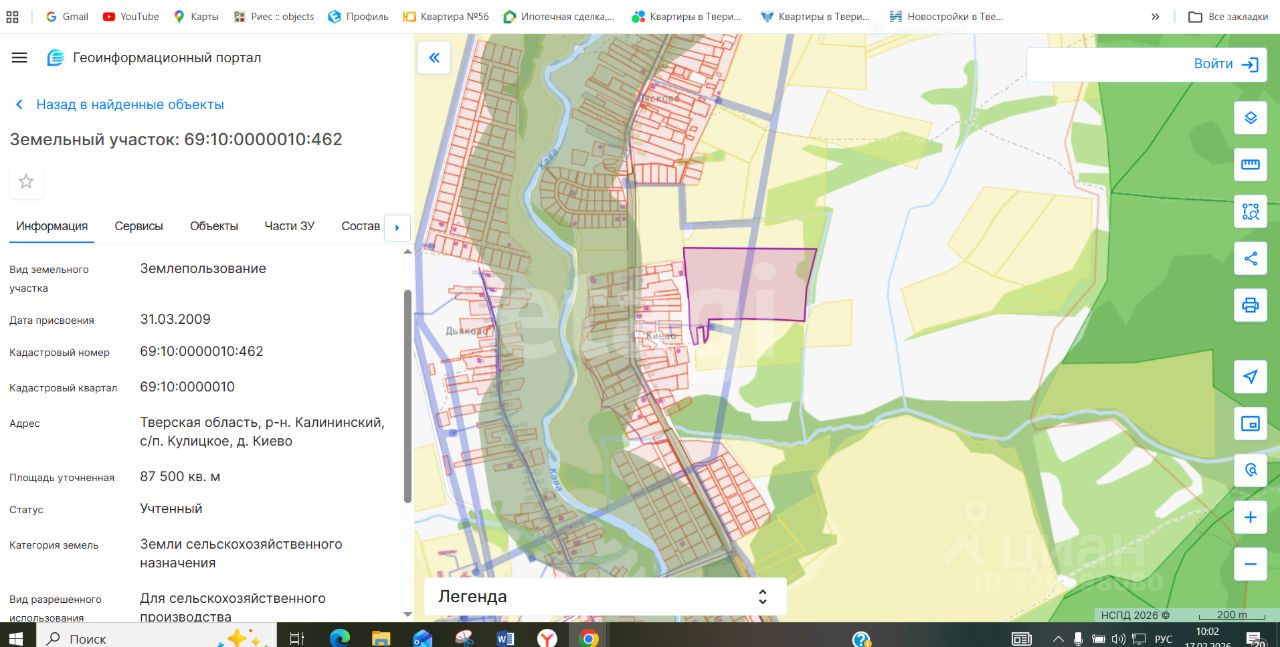
Task: Click the map reset rotation button
Action: pos(1250,470)
